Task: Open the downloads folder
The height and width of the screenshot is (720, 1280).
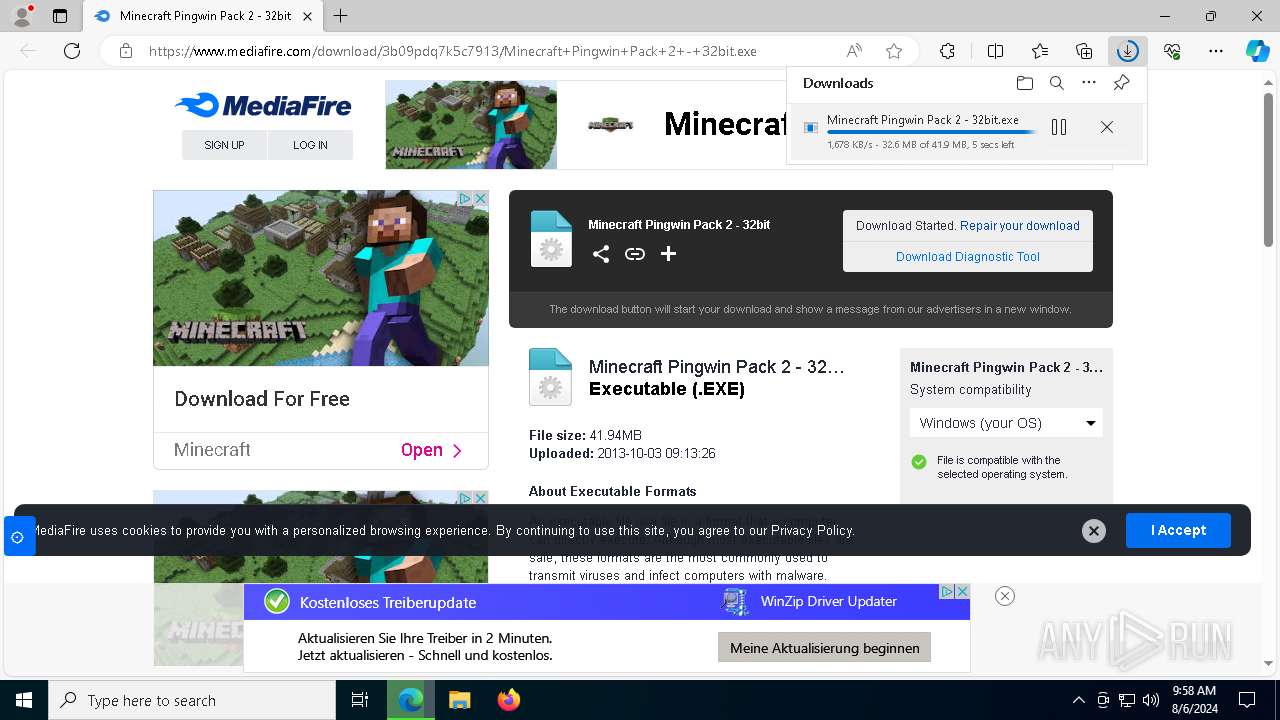Action: point(1024,83)
